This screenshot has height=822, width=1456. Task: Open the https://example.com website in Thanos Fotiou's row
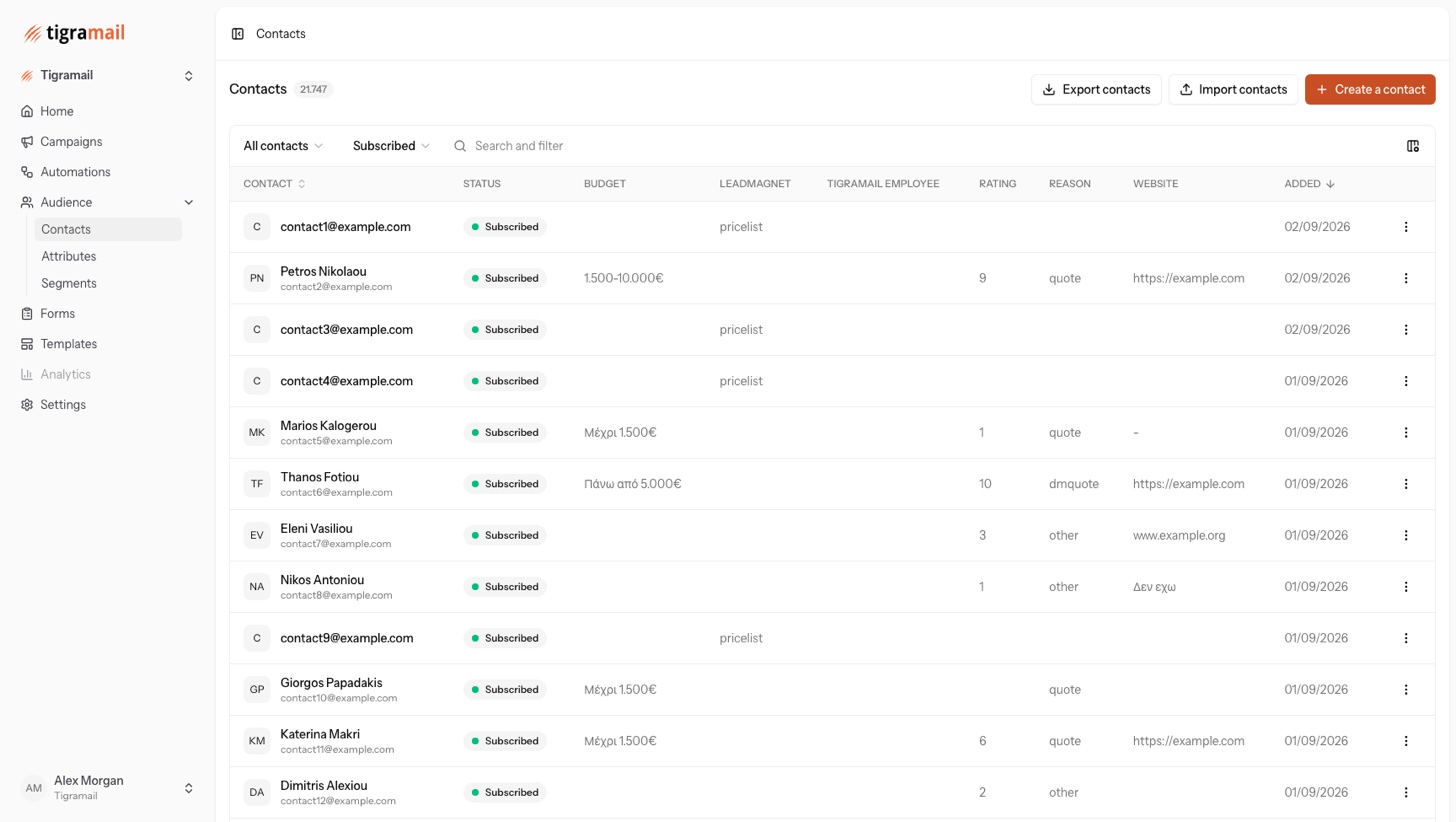(1188, 484)
